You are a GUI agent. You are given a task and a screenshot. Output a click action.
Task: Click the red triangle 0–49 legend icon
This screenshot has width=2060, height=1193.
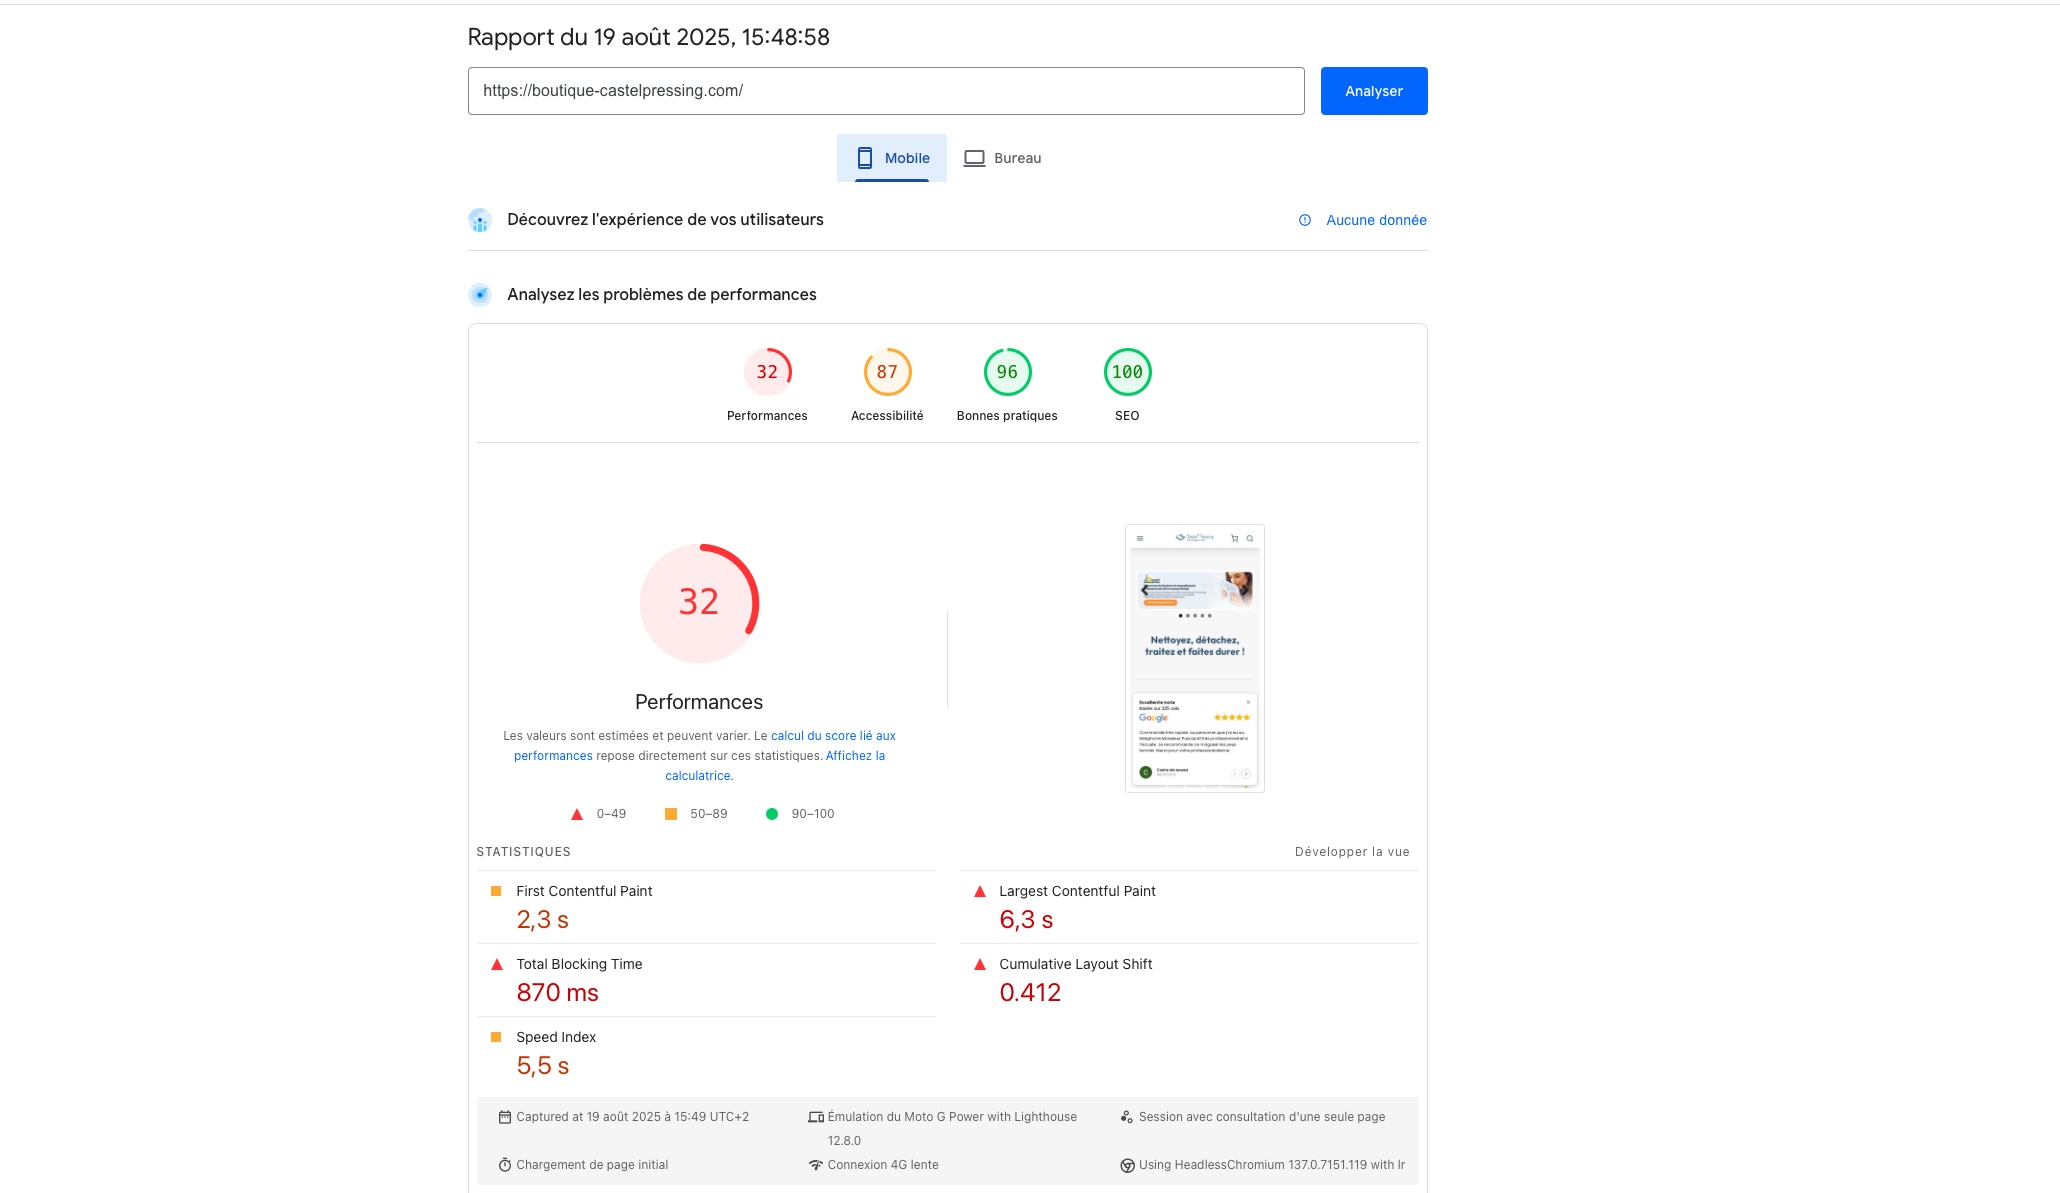click(577, 814)
